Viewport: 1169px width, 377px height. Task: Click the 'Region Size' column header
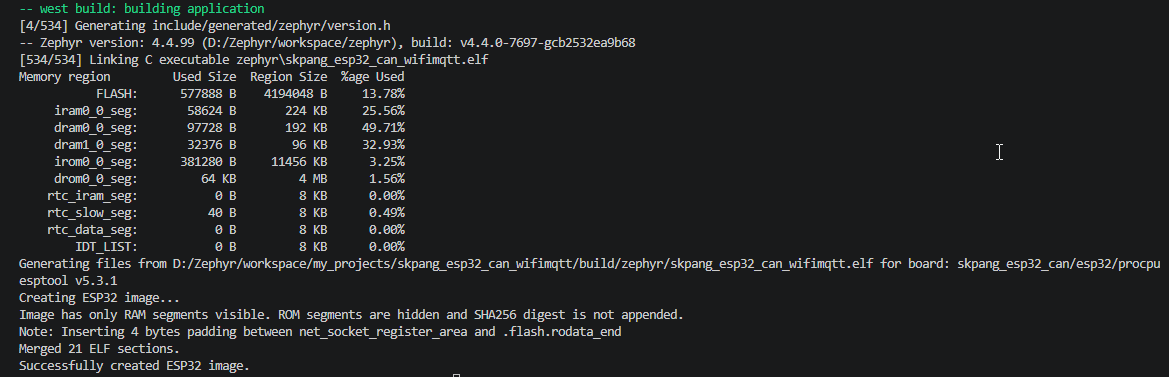tap(289, 77)
